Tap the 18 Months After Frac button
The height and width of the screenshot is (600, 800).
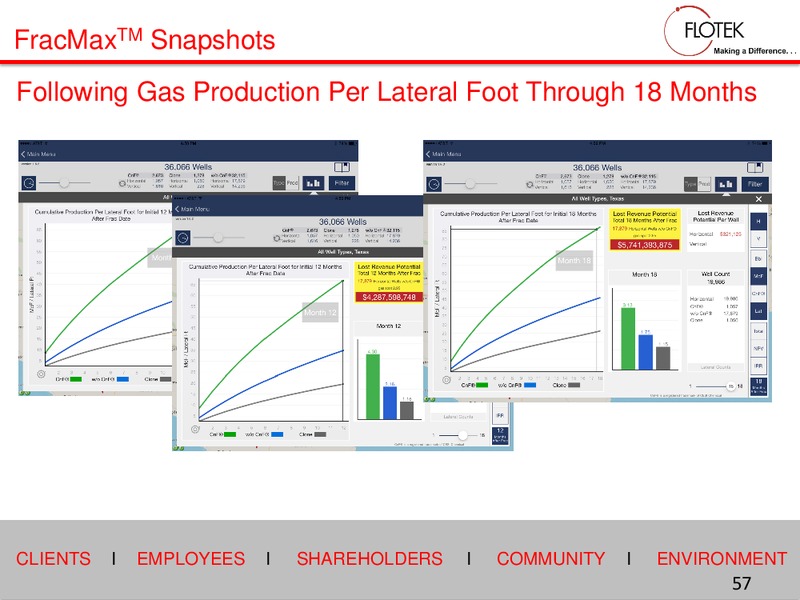pos(758,386)
